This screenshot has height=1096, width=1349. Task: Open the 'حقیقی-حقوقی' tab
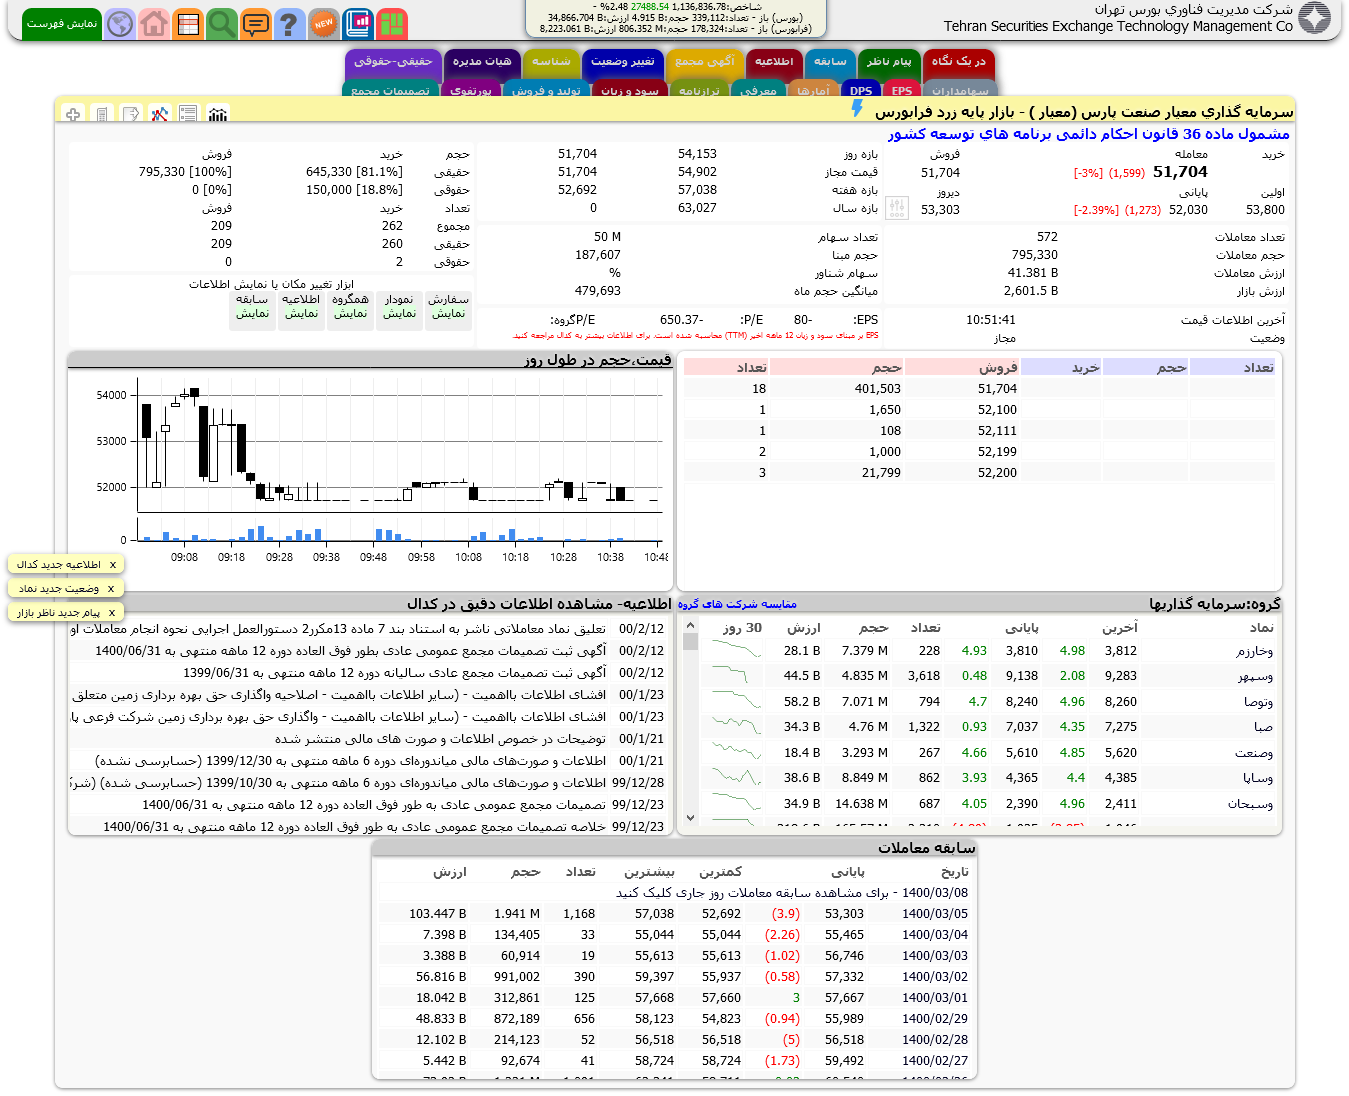click(x=393, y=62)
